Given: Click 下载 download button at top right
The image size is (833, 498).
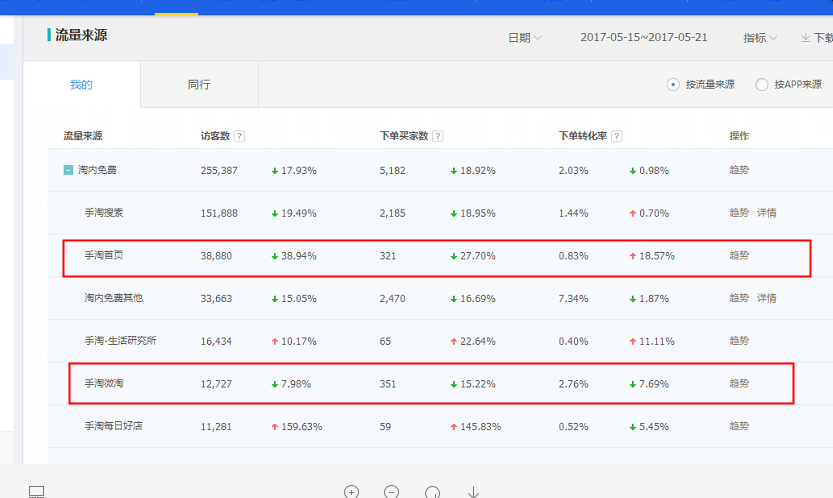Looking at the screenshot, I should pos(816,38).
